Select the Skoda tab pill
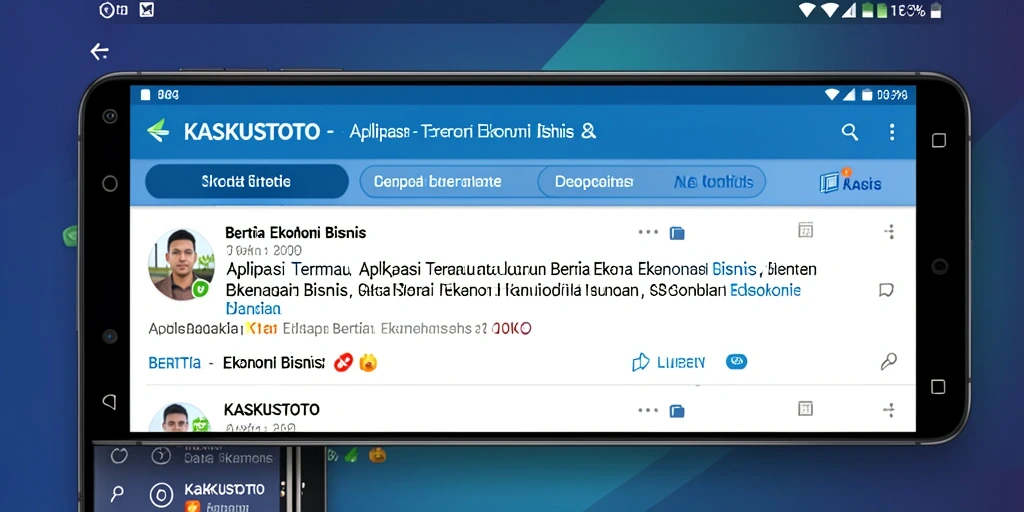The width and height of the screenshot is (1024, 512). (247, 182)
